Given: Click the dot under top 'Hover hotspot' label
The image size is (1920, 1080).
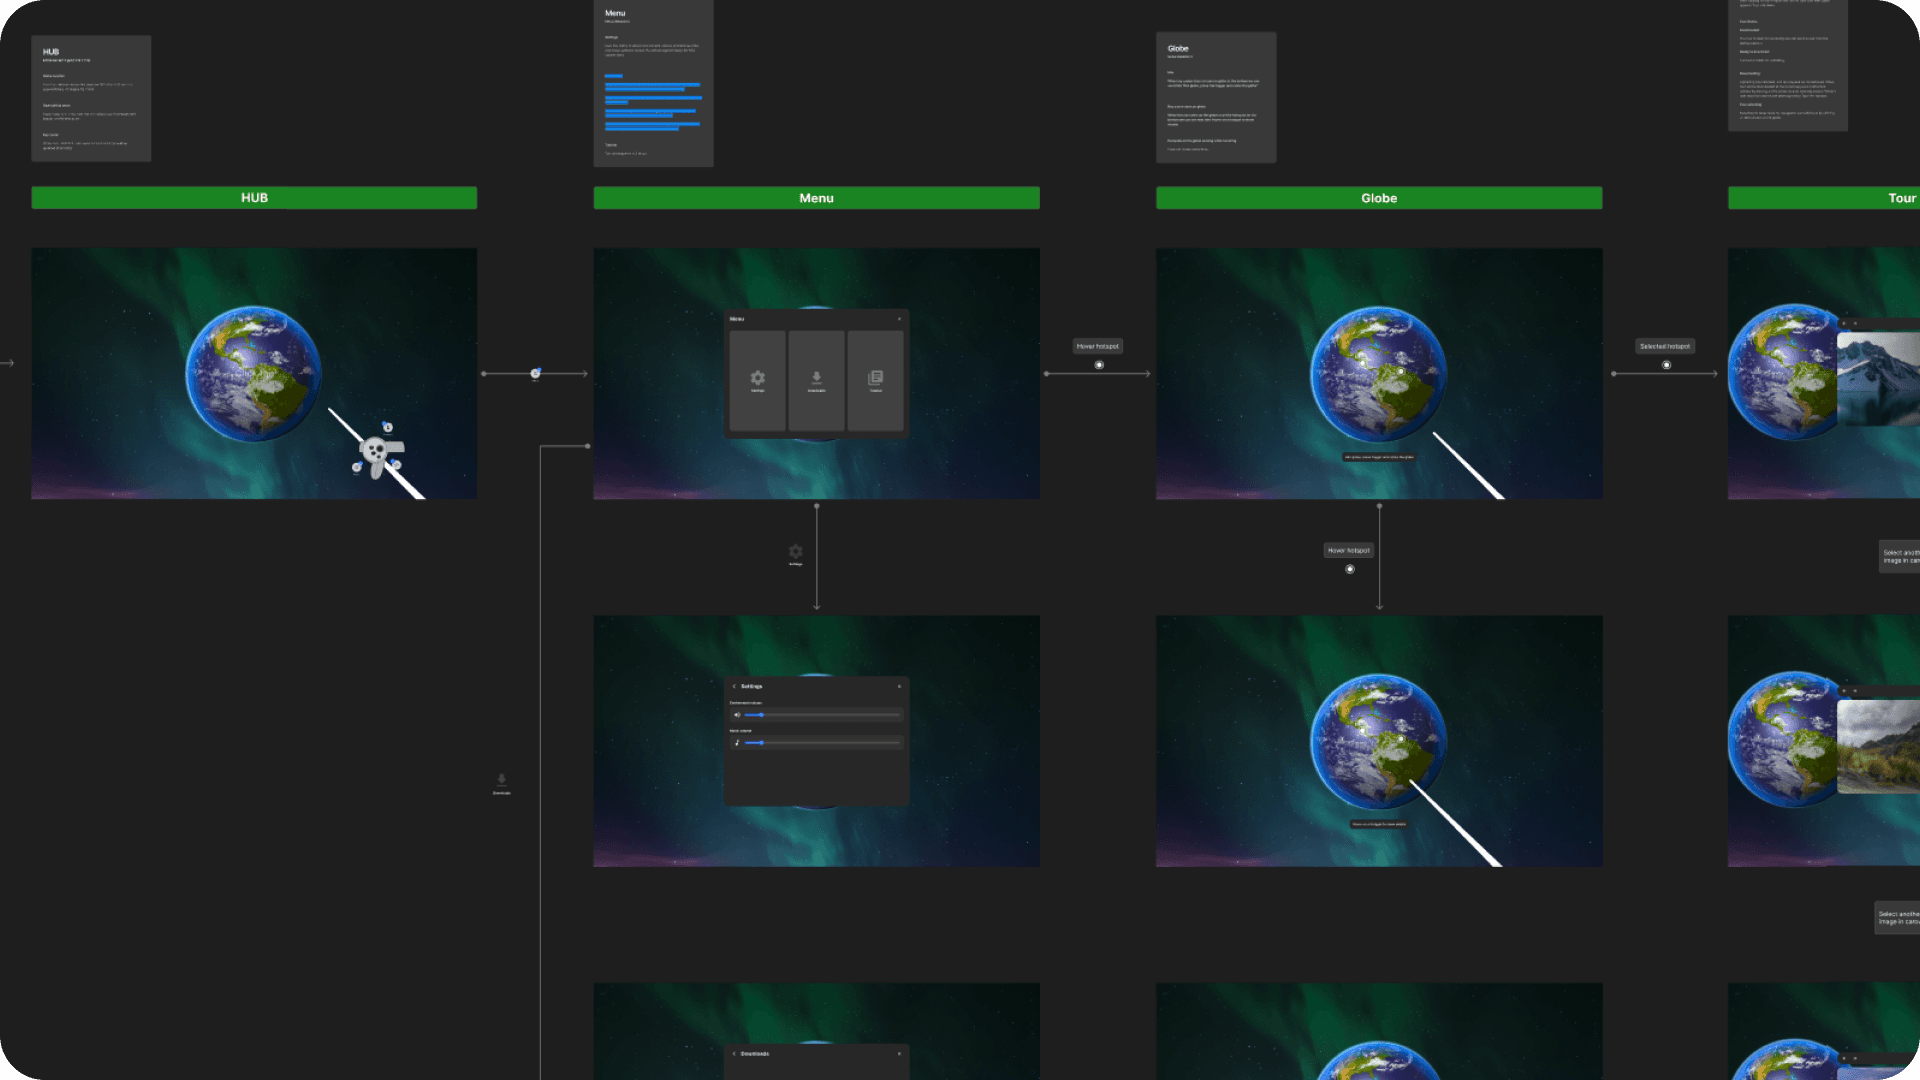Looking at the screenshot, I should (x=1099, y=365).
